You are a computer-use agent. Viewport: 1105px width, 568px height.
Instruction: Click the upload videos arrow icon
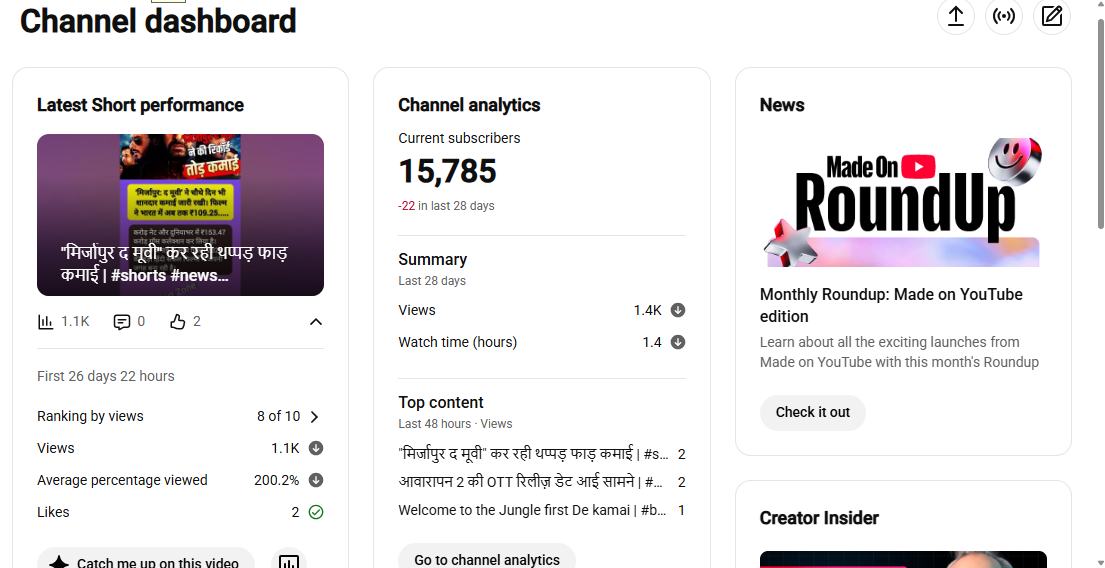coord(956,16)
